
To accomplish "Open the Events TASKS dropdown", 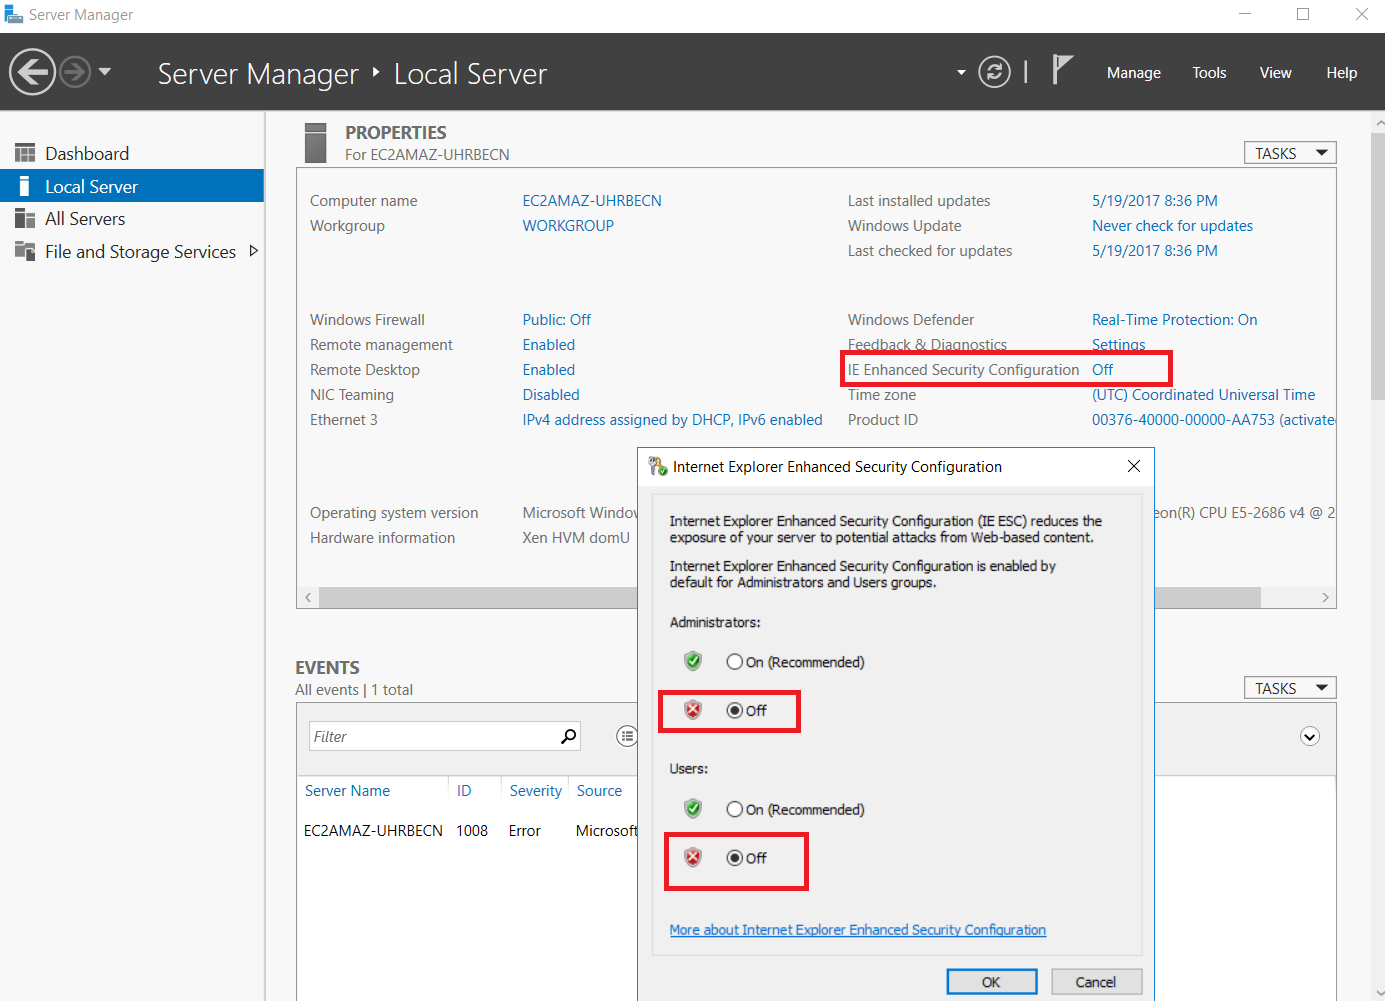I will tap(1290, 688).
